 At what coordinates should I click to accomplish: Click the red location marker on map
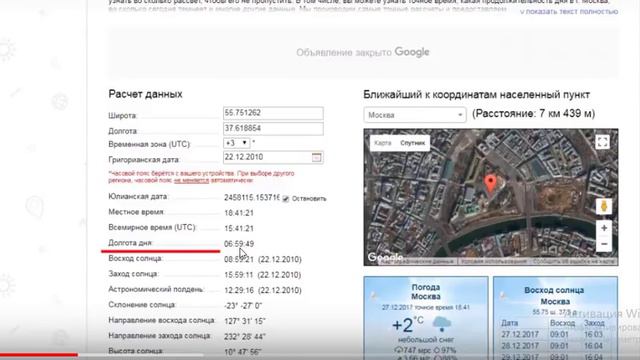pos(490,184)
